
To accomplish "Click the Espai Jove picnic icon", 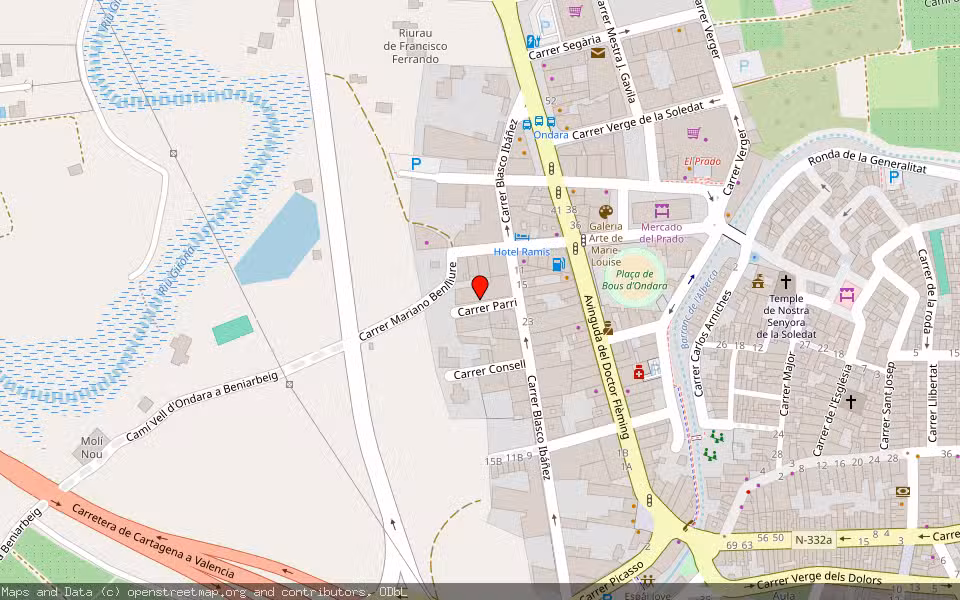I will pos(648,581).
